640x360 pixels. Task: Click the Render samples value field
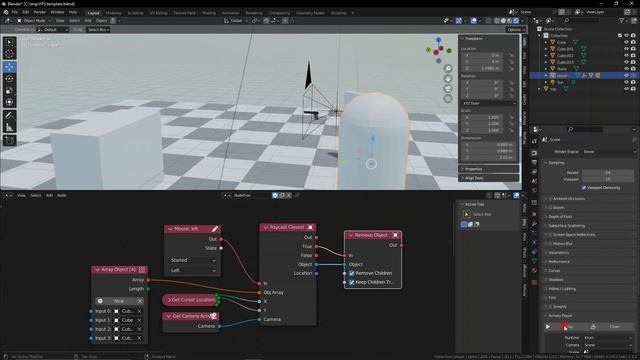(608, 173)
